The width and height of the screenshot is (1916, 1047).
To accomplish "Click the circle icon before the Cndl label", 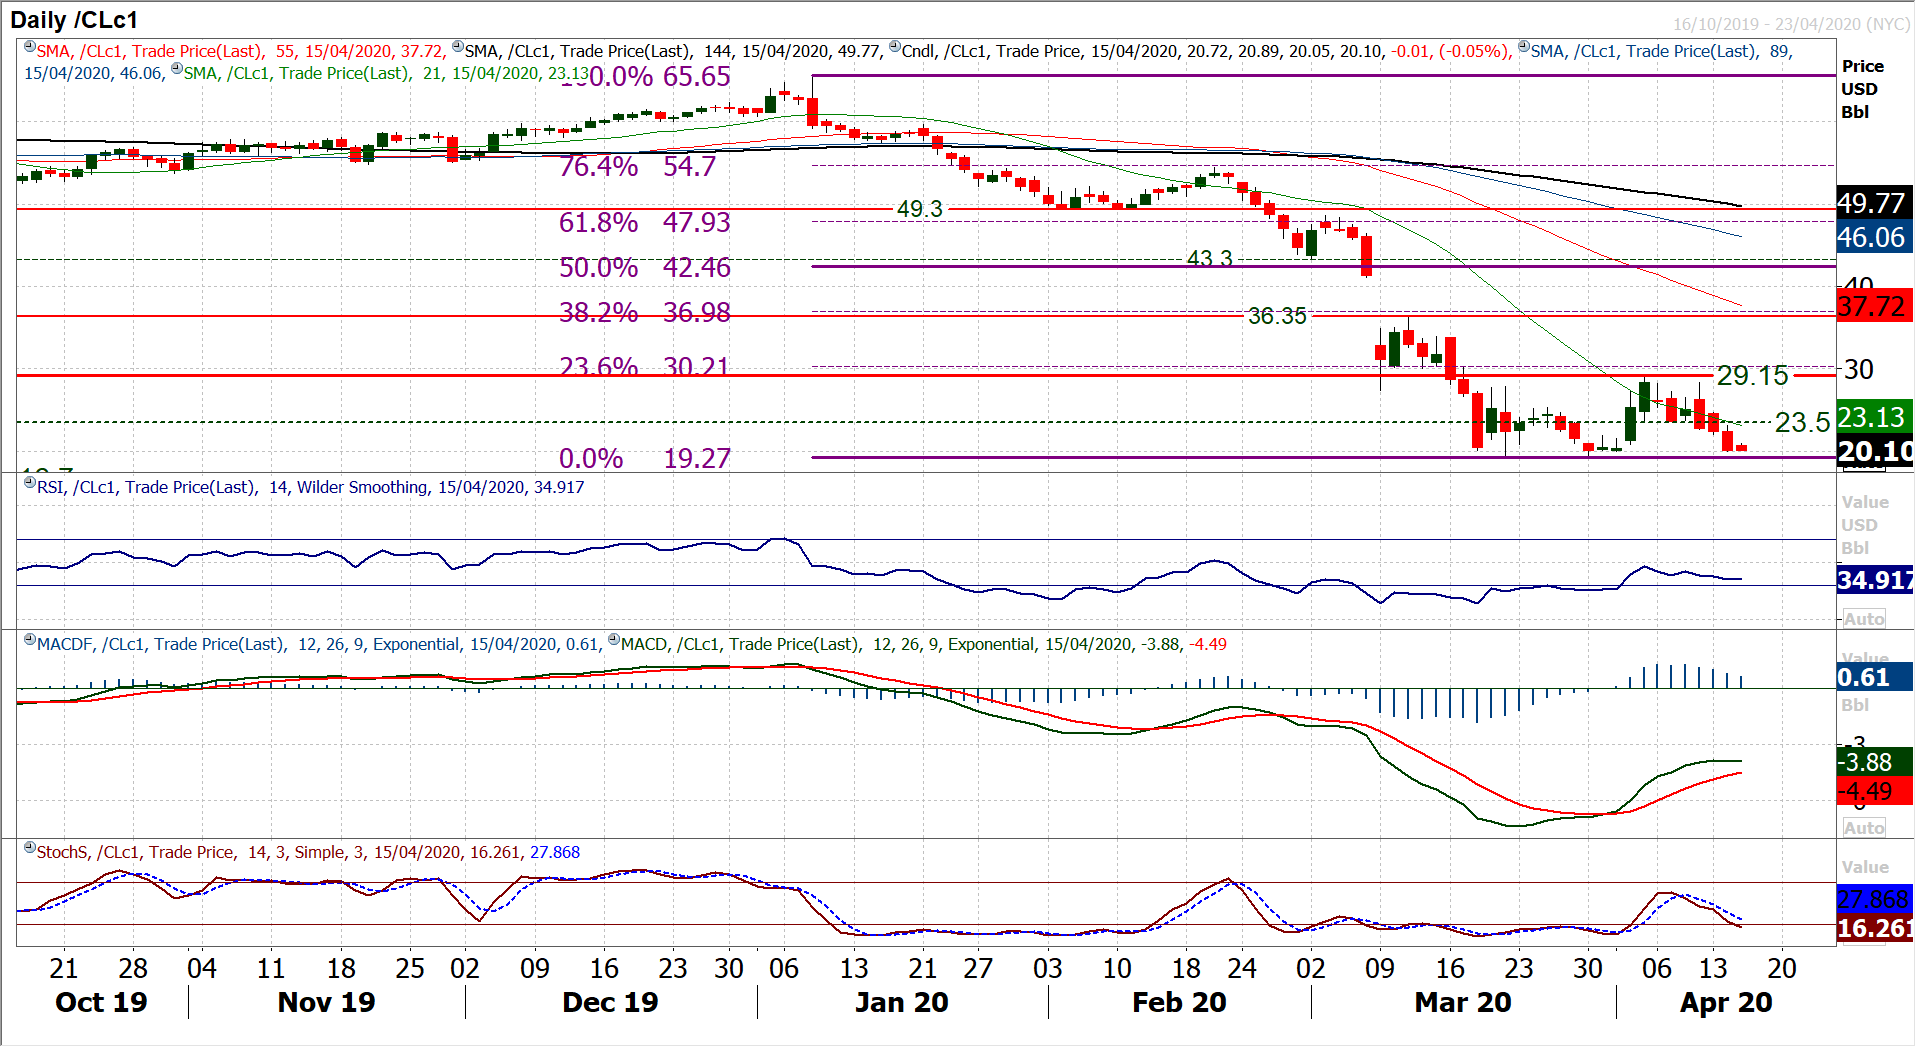I will pyautogui.click(x=895, y=47).
